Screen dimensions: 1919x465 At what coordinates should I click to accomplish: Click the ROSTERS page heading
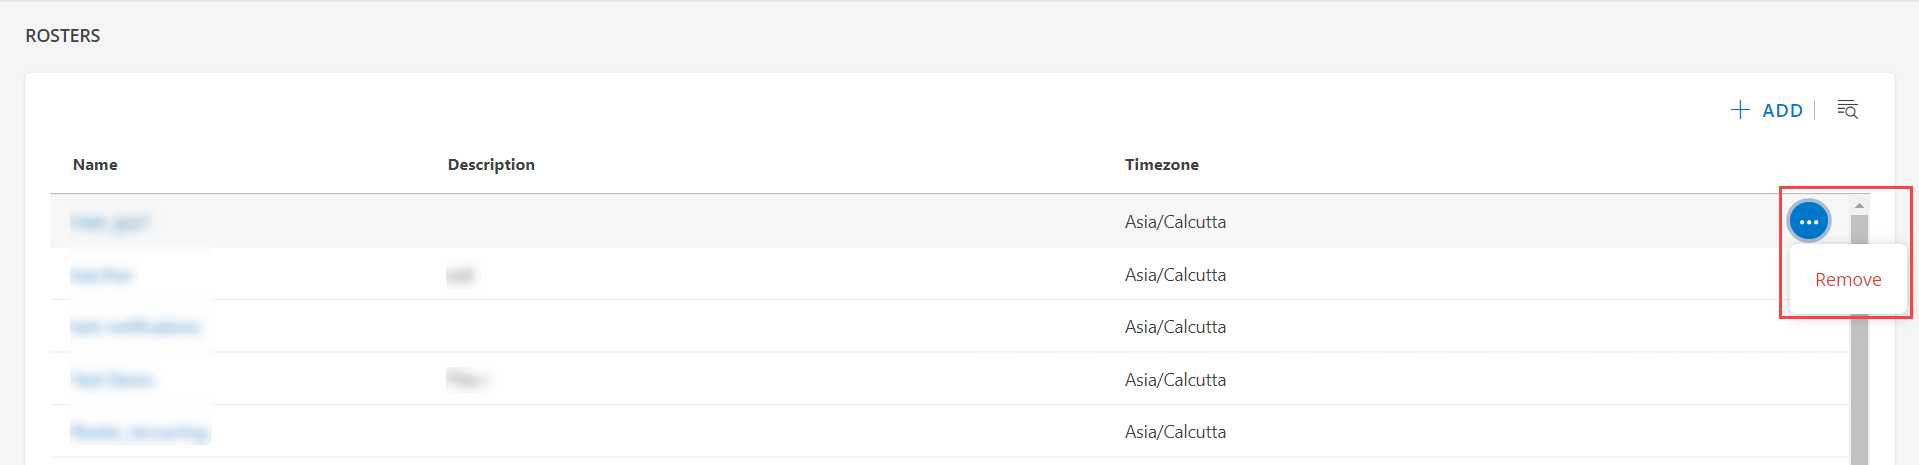point(63,36)
